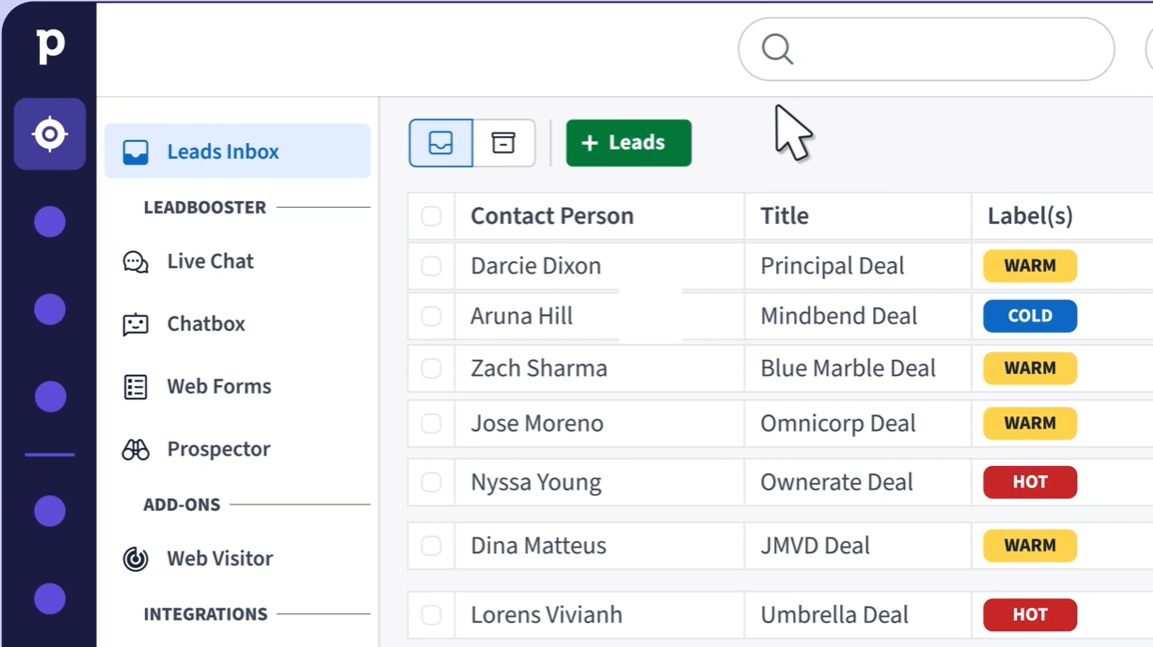The image size is (1153, 647).
Task: Switch to archive view button
Action: click(x=504, y=143)
